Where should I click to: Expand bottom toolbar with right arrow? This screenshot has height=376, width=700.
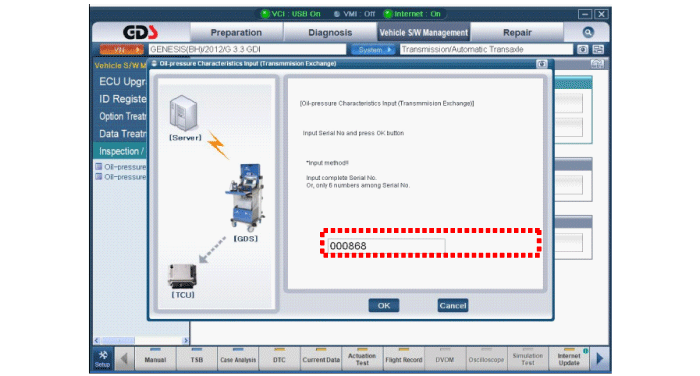(600, 359)
